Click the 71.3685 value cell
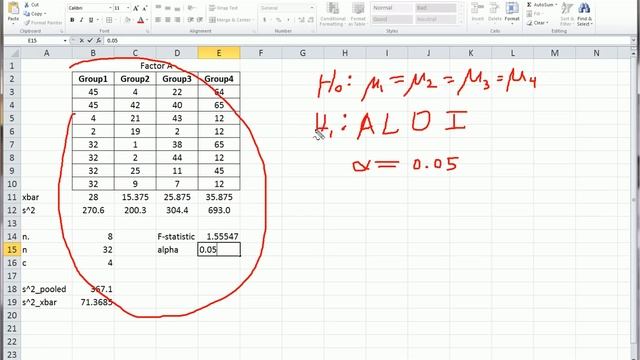Image resolution: width=640 pixels, height=360 pixels. point(93,302)
